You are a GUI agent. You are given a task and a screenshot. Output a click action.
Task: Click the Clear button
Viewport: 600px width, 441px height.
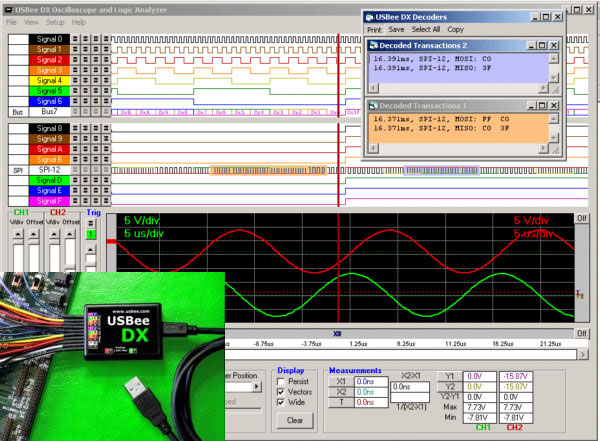pos(295,420)
